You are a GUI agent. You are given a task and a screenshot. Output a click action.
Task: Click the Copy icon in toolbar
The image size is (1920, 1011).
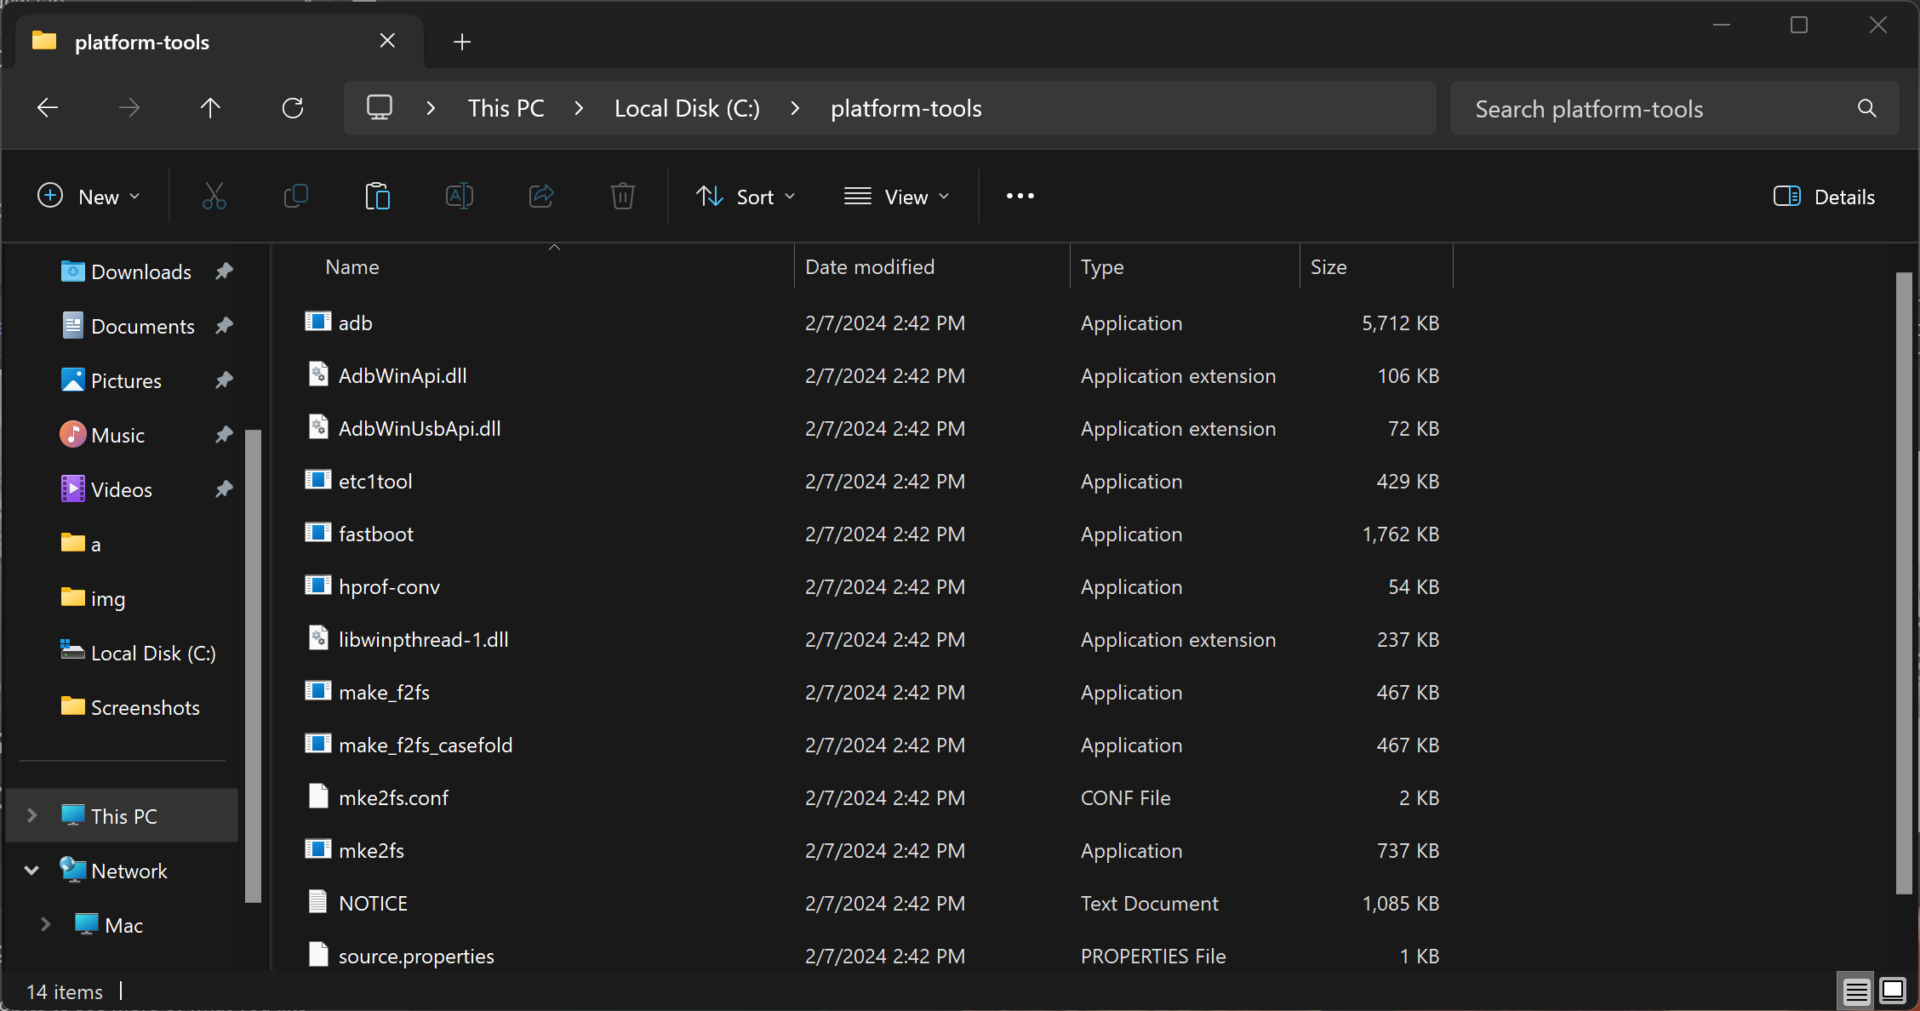[296, 196]
